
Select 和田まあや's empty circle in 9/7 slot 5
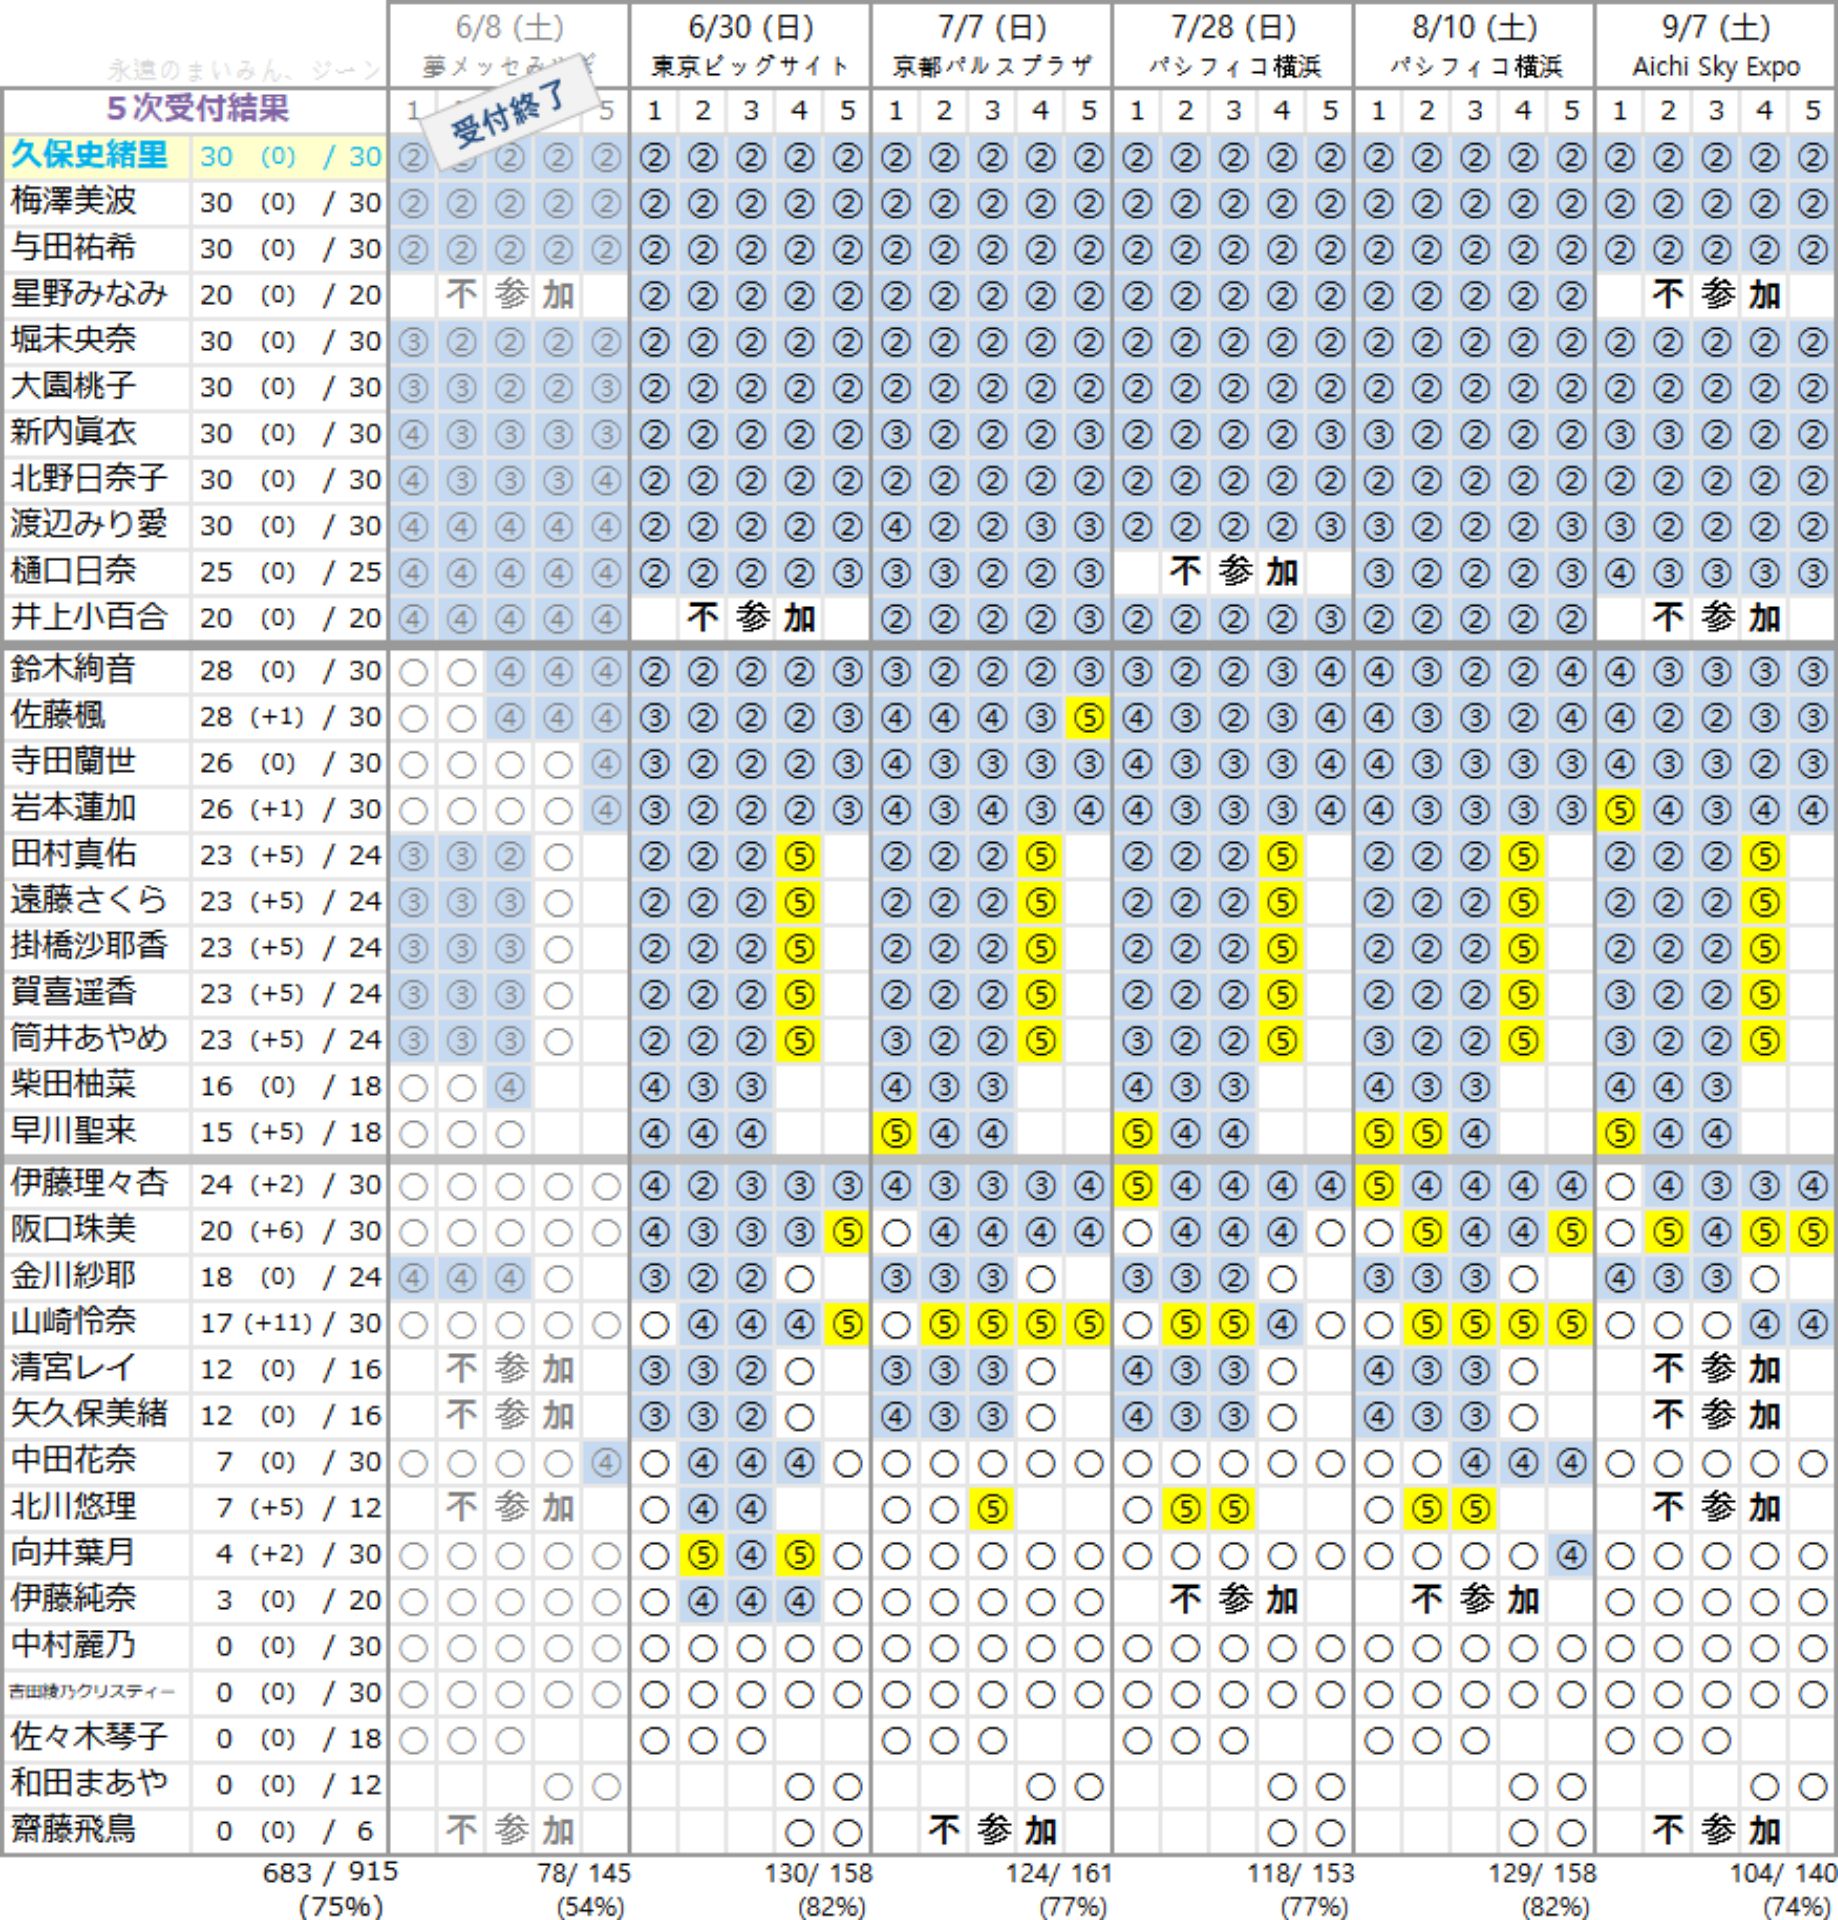1812,1787
